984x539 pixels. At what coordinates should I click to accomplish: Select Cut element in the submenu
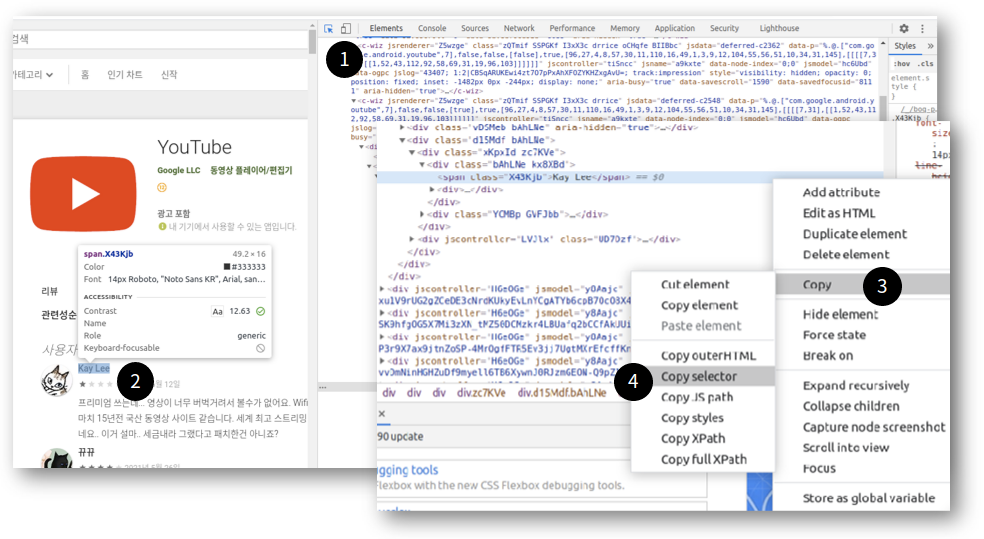[695, 285]
